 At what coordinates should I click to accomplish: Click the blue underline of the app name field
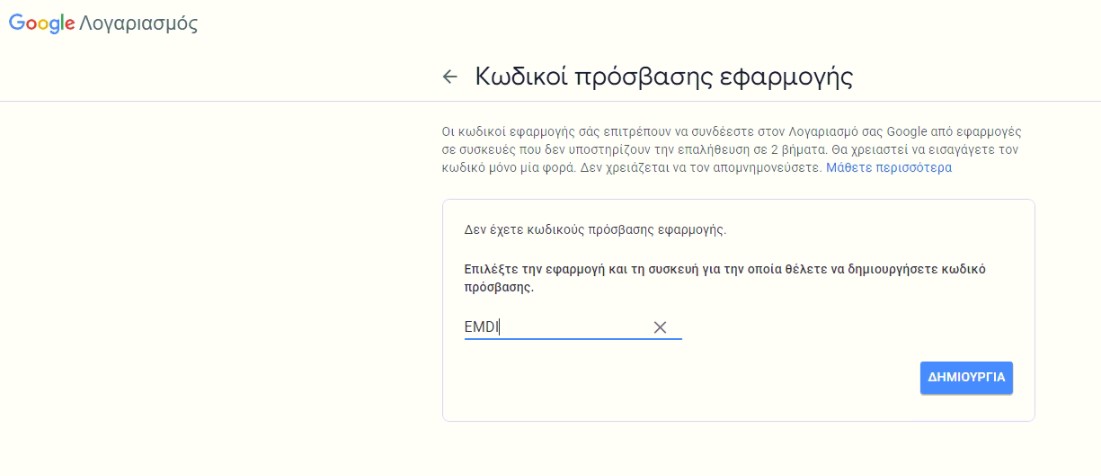click(573, 338)
